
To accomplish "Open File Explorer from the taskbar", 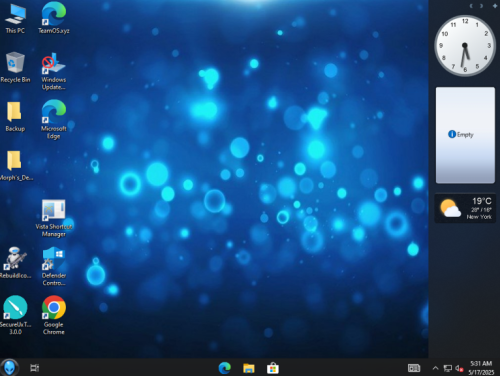I will [249, 368].
